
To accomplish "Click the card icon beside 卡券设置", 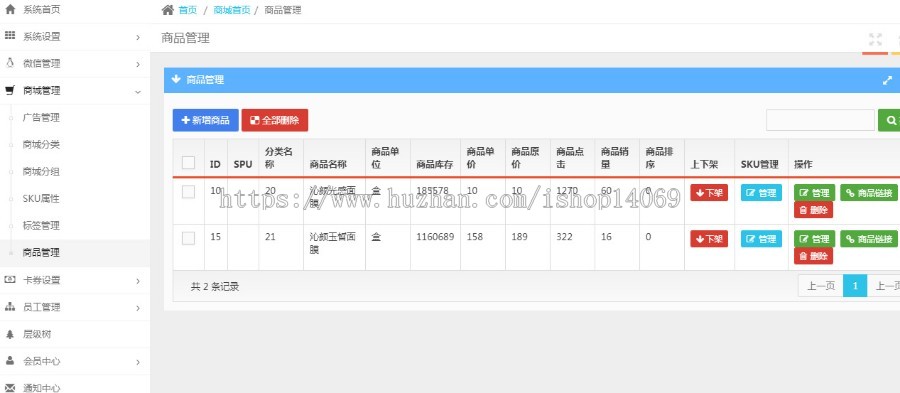I will click(10, 280).
